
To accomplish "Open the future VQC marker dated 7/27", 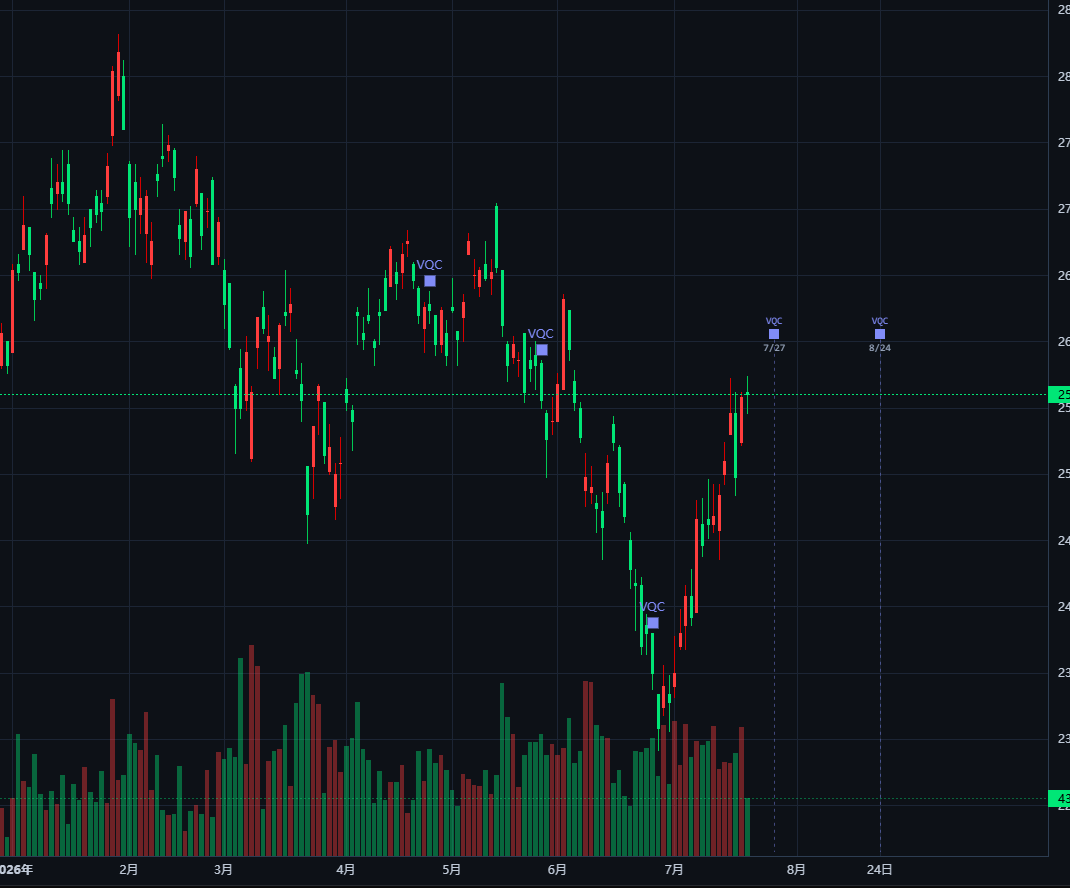I will (x=774, y=334).
